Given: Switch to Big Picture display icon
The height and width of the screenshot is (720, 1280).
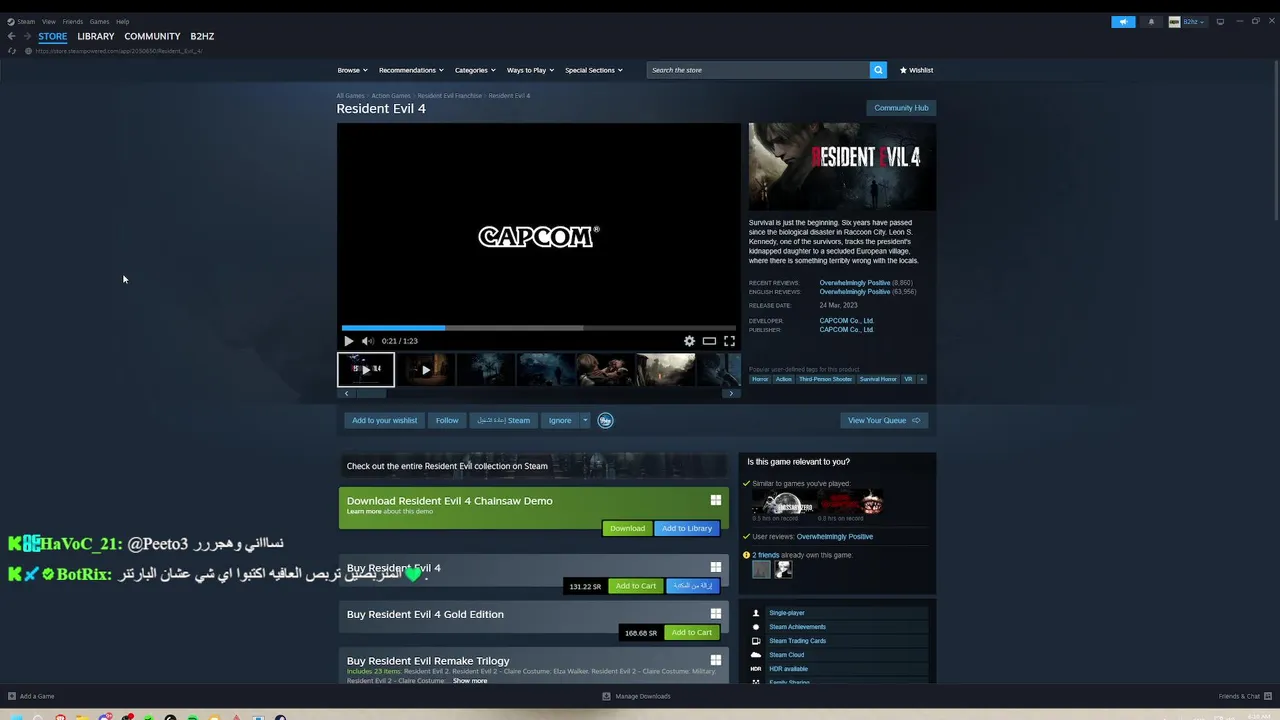Looking at the screenshot, I should click(1220, 21).
